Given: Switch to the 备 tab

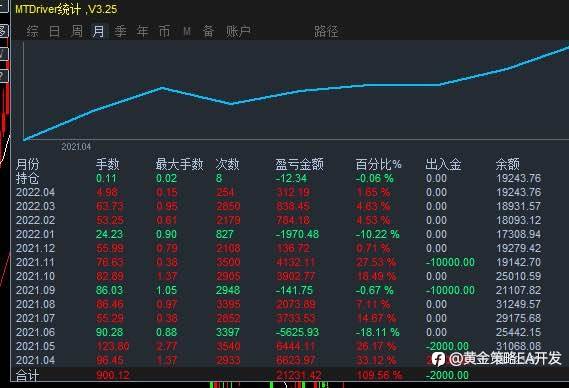Looking at the screenshot, I should pos(208,32).
